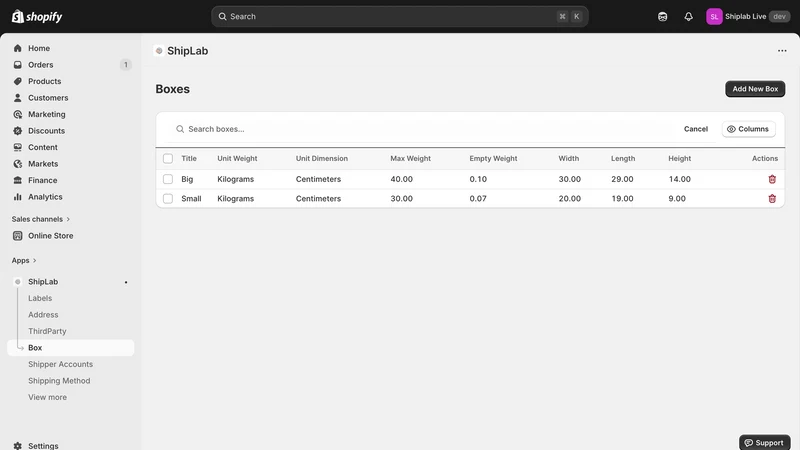Toggle the select-all boxes checkbox
Viewport: 800px width, 450px height.
pyautogui.click(x=168, y=159)
